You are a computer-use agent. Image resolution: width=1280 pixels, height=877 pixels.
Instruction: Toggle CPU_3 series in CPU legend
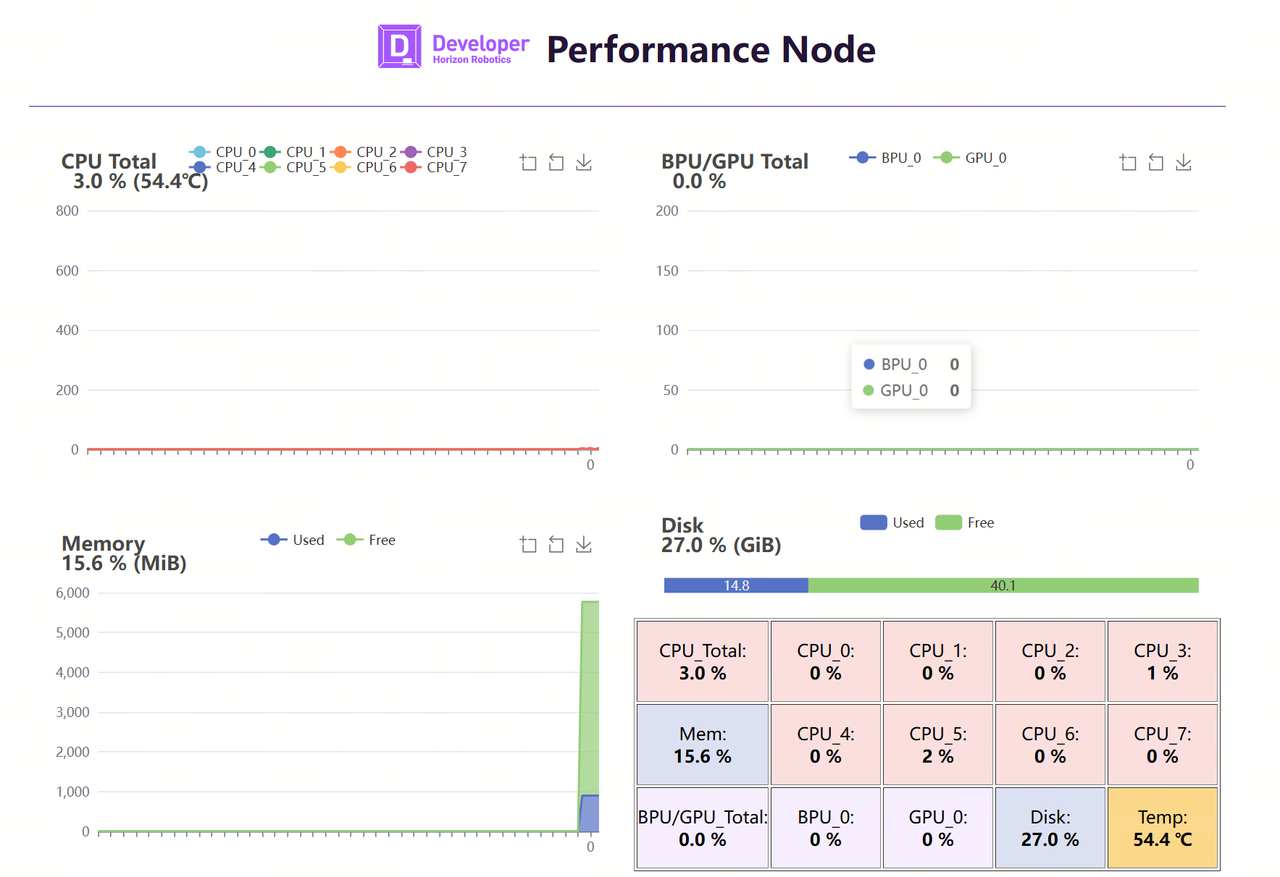coord(433,152)
